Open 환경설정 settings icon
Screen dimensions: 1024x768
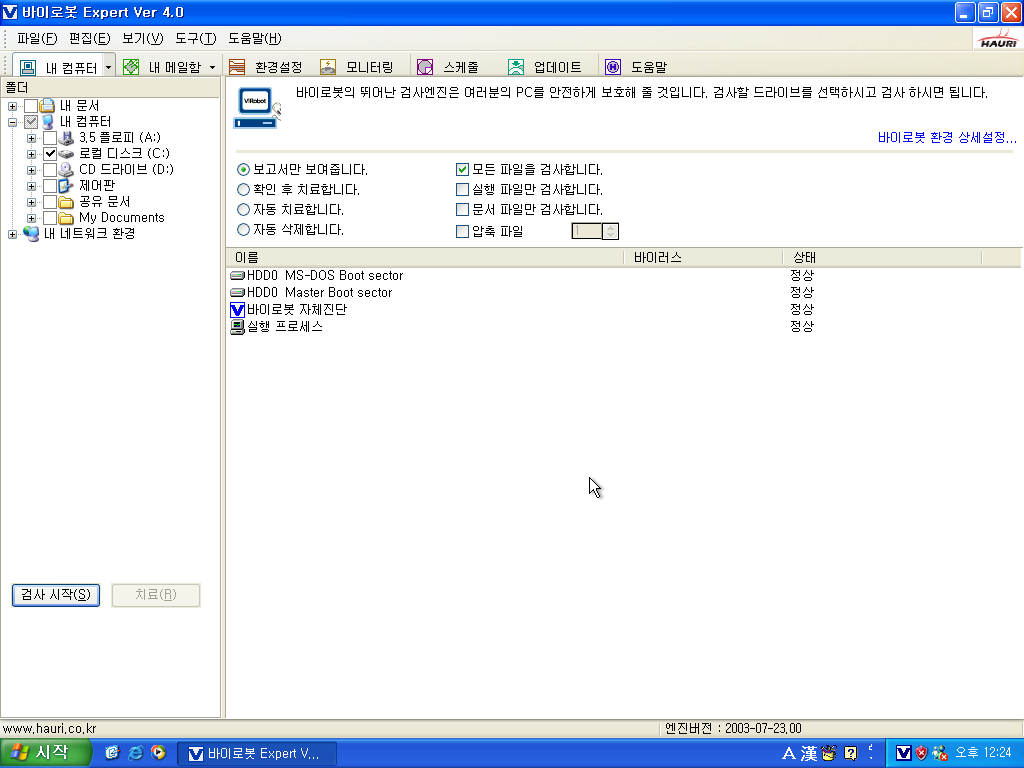237,67
